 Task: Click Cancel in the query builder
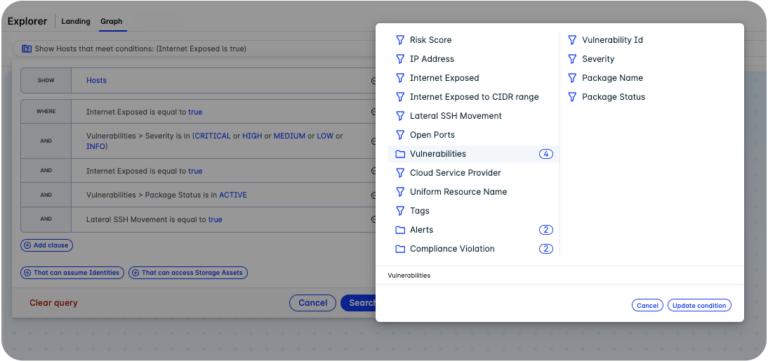click(x=312, y=303)
